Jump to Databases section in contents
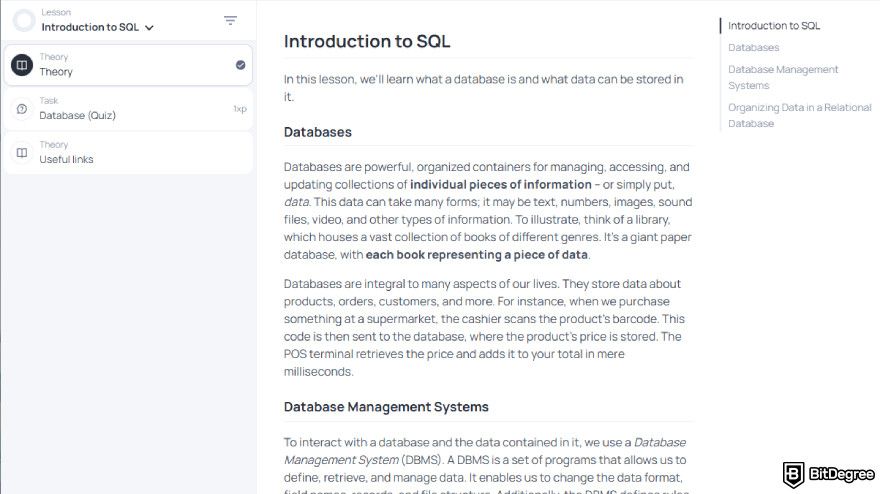The height and width of the screenshot is (494, 880). (x=753, y=48)
